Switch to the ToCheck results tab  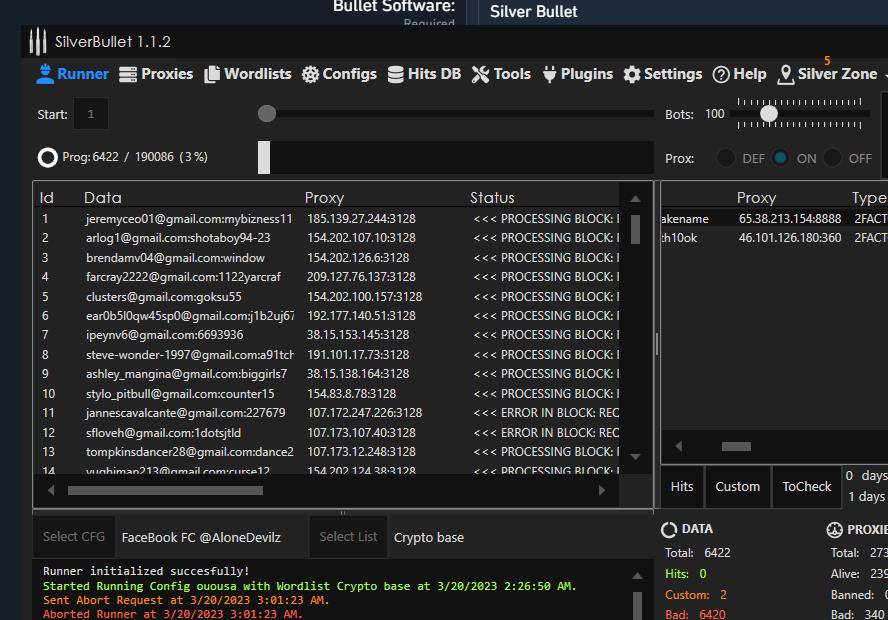click(806, 487)
